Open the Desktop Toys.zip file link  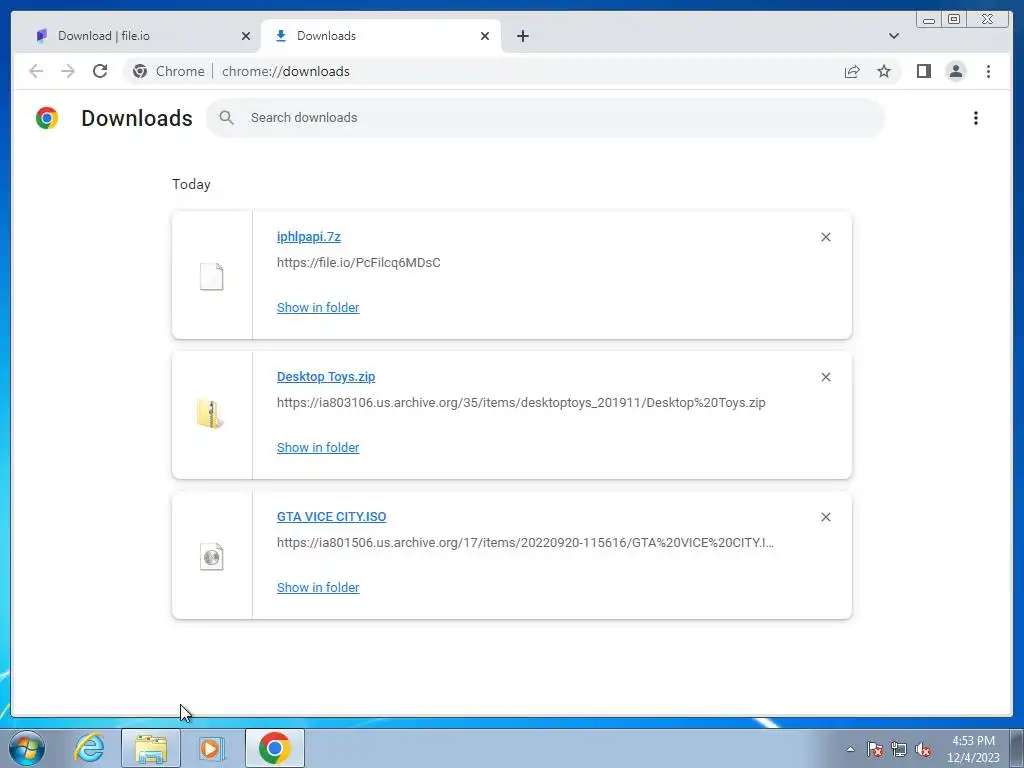[x=326, y=377]
